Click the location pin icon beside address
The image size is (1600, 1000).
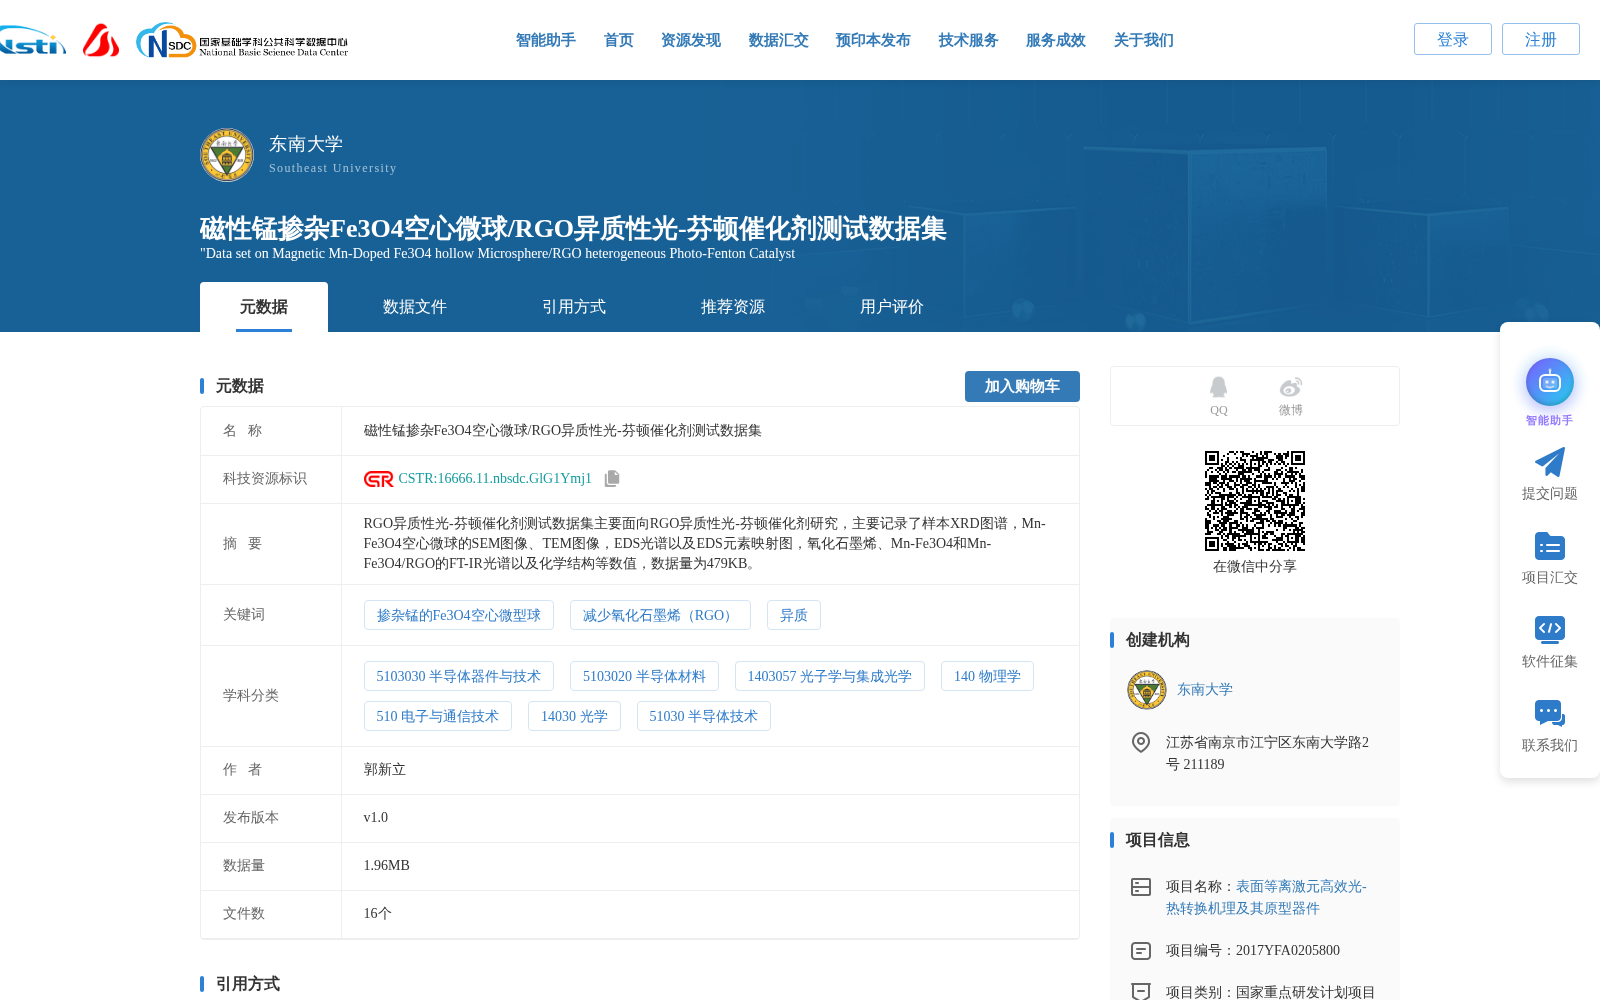tap(1141, 742)
